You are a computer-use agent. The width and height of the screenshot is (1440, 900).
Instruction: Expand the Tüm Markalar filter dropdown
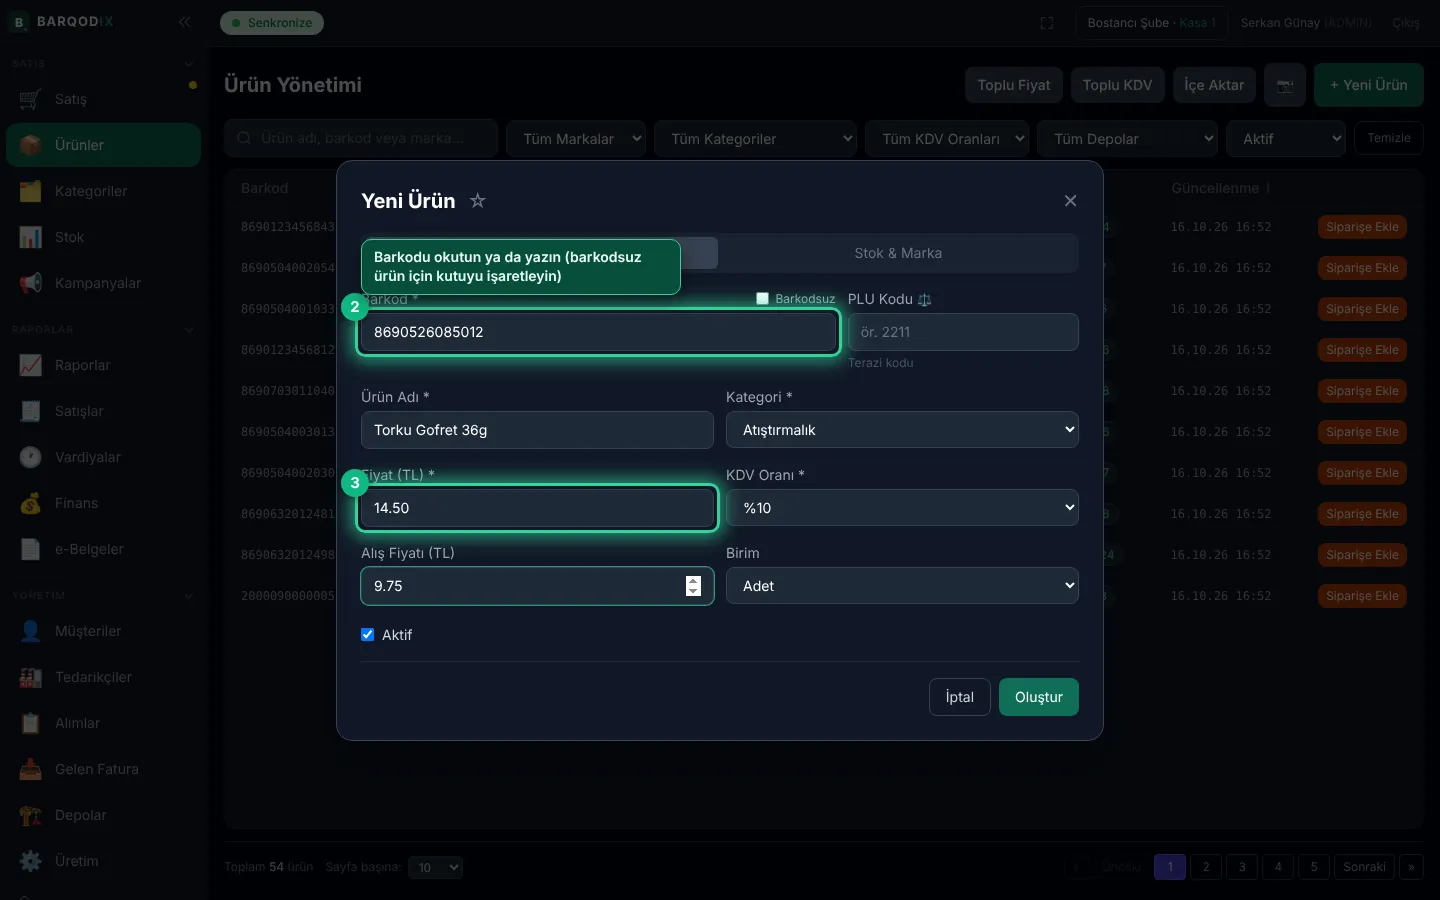click(577, 139)
